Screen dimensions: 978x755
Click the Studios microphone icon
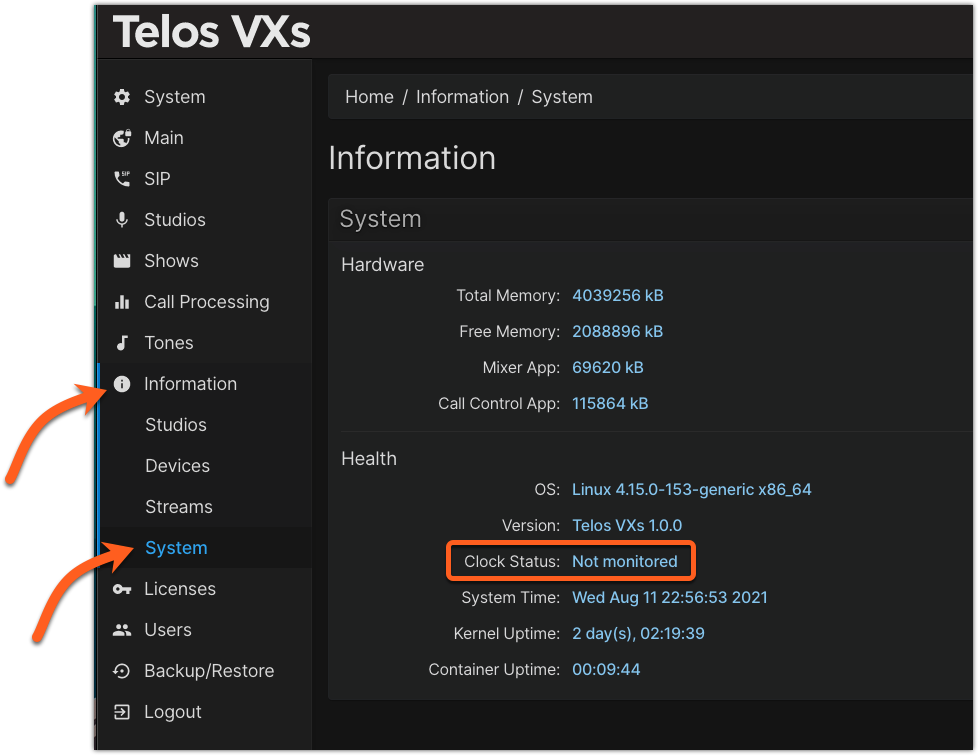[122, 220]
